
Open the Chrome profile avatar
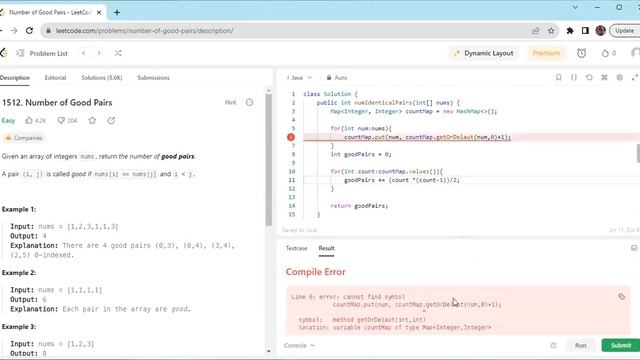click(x=600, y=31)
